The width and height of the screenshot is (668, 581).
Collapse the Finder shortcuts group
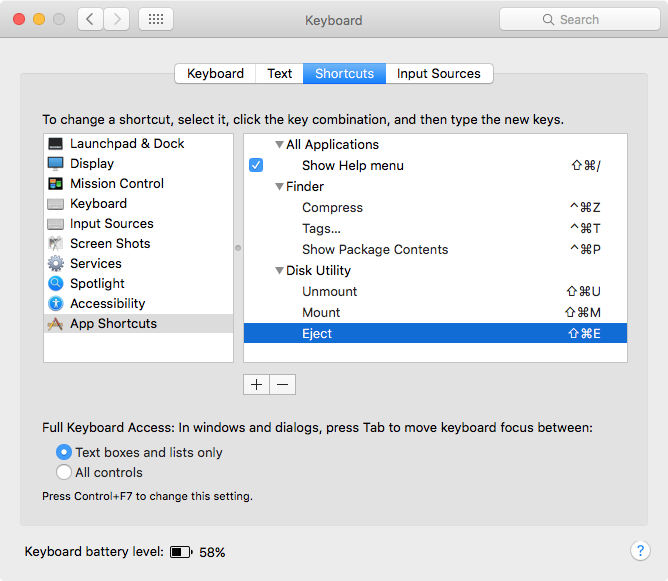pyautogui.click(x=279, y=187)
